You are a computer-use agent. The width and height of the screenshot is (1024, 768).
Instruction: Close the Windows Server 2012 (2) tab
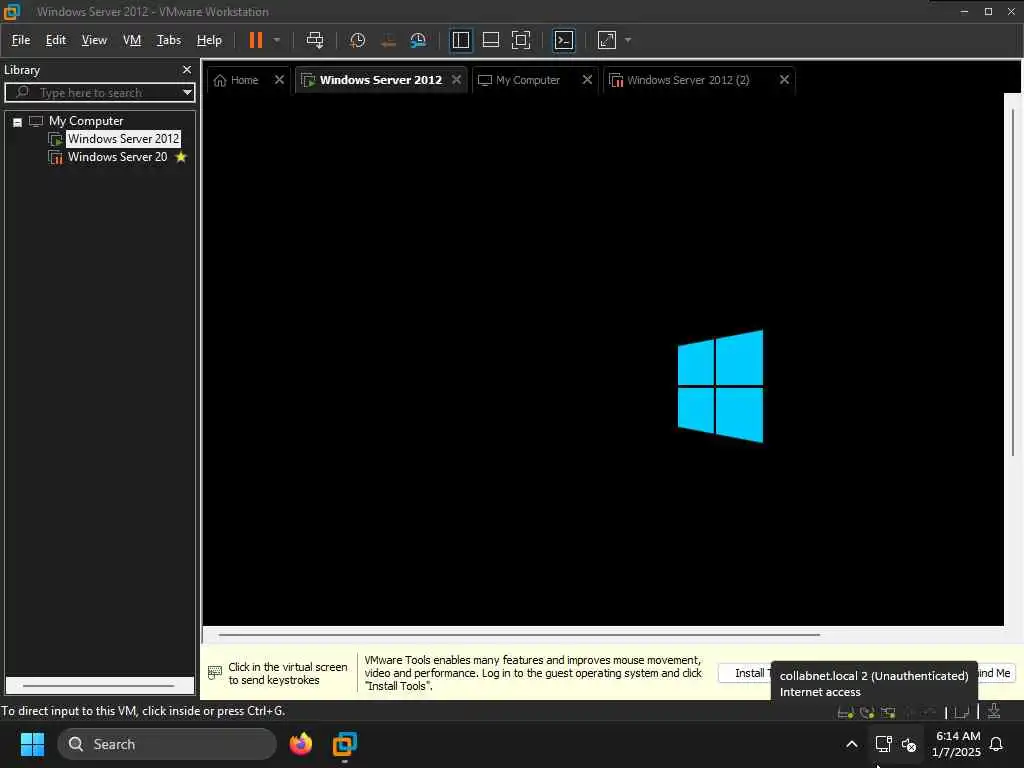784,80
